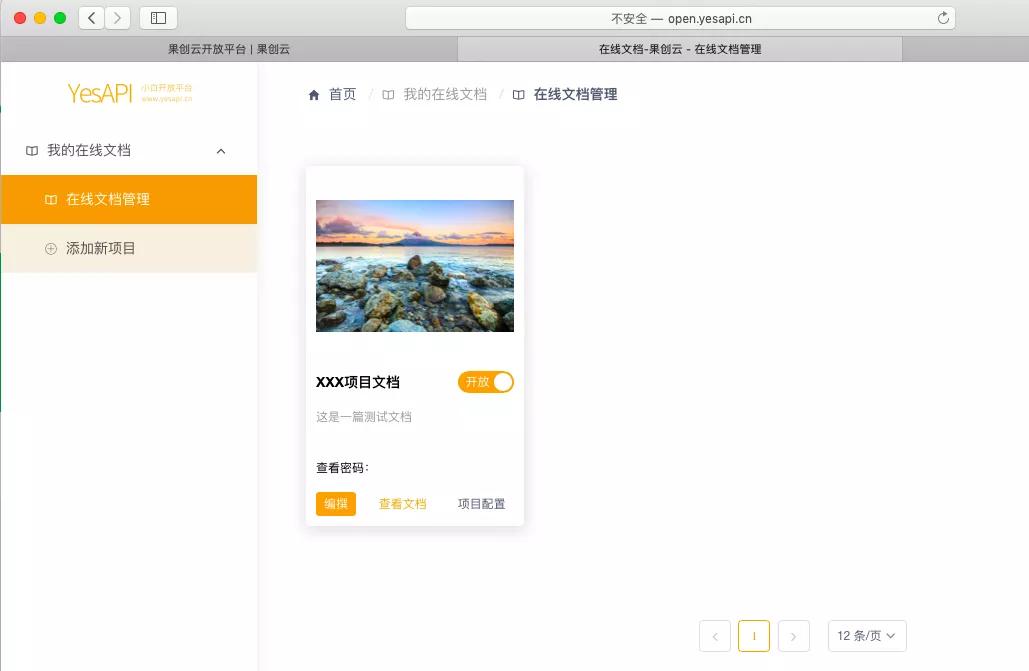Select the book icon next to sidebar 我的在线文档
This screenshot has height=671, width=1029.
[x=31, y=150]
